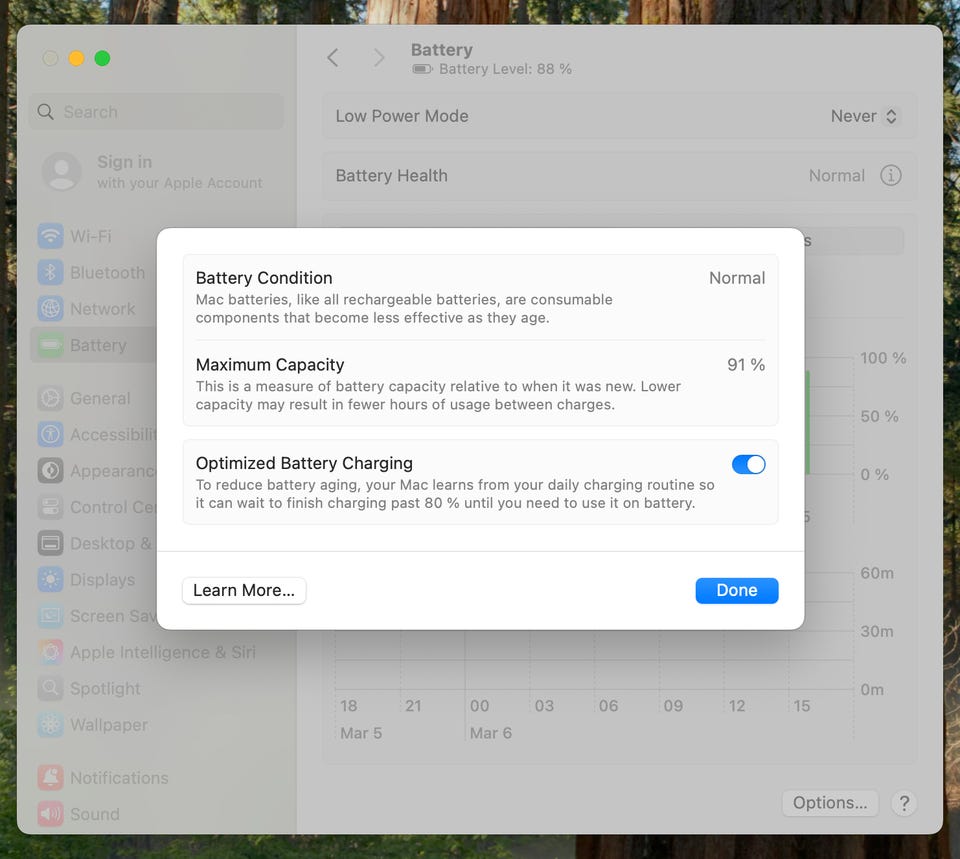This screenshot has width=960, height=859.
Task: Go back with the back chevron
Action: coord(333,58)
